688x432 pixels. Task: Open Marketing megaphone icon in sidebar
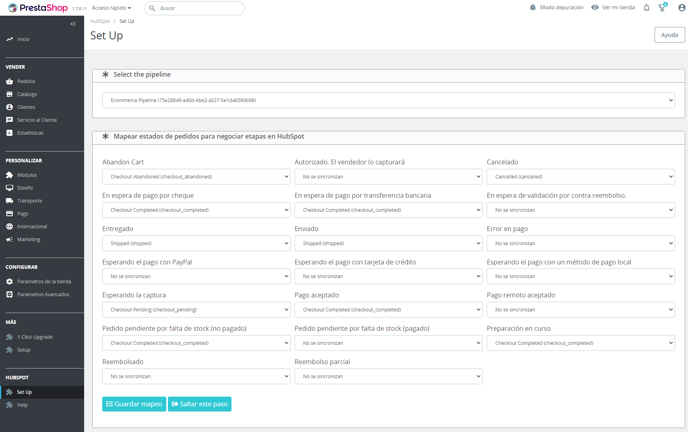[9, 239]
